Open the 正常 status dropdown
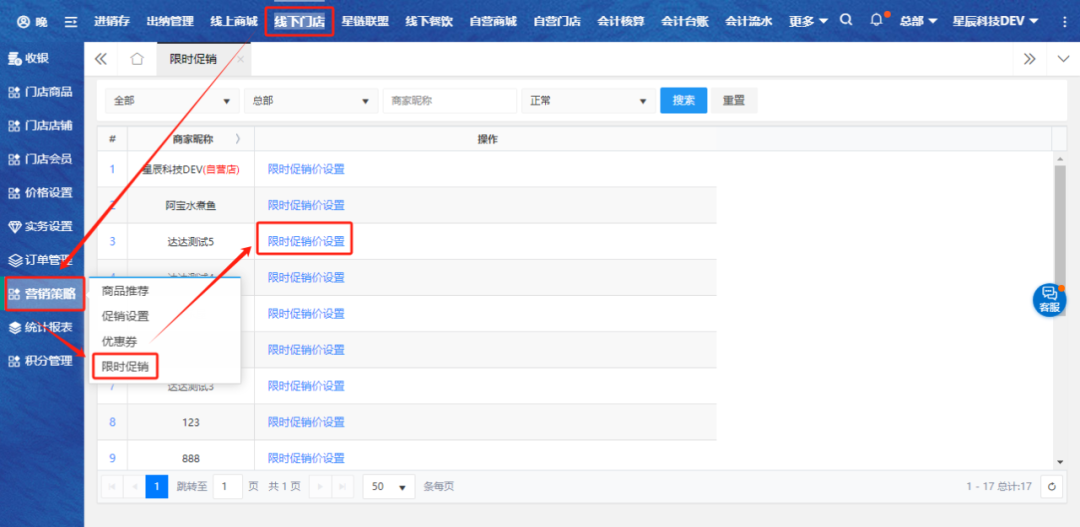Screen dimensions: 1080x527 coord(587,101)
